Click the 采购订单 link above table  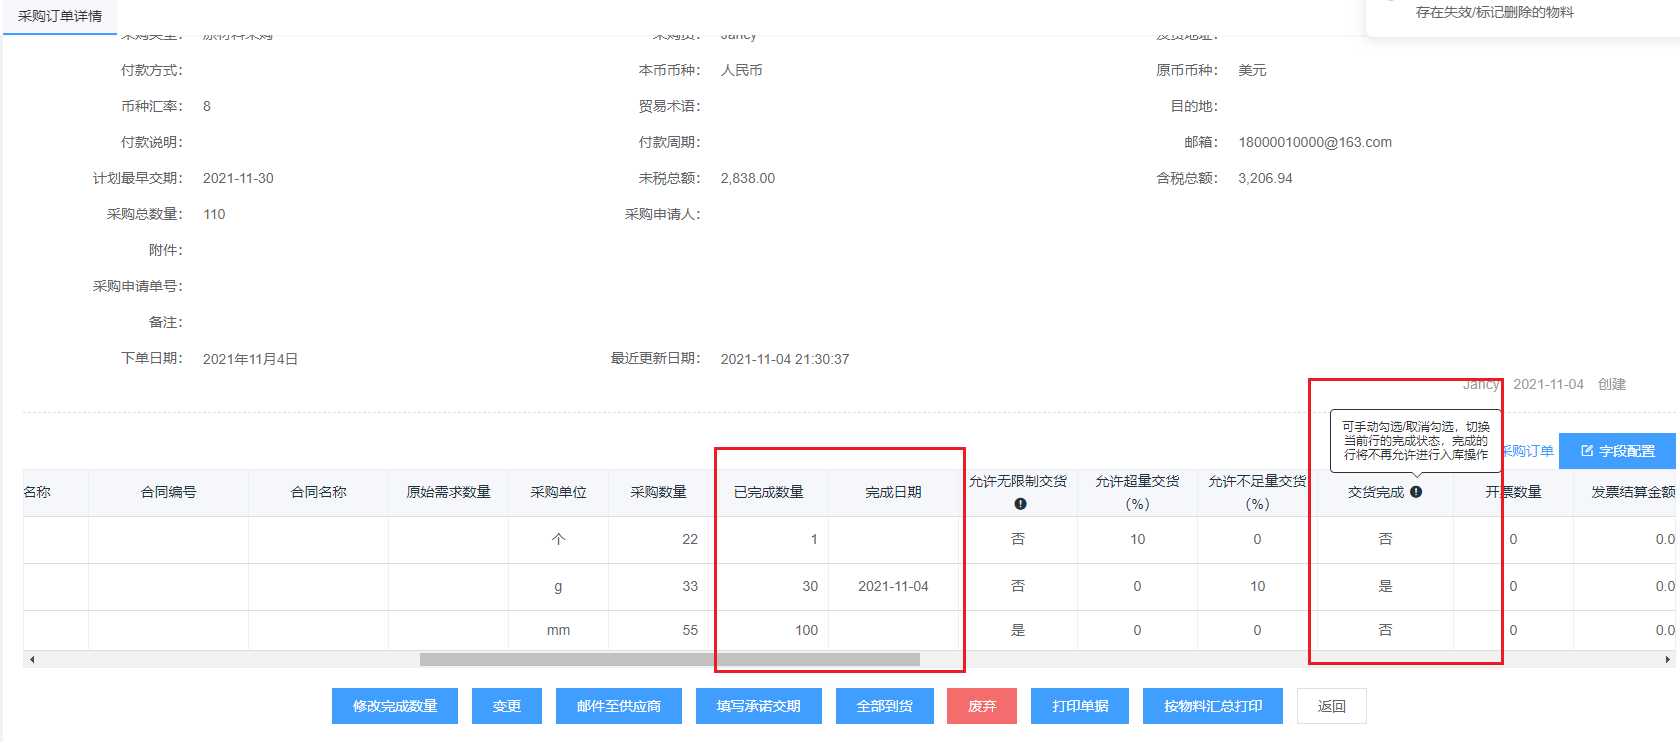click(x=1528, y=451)
